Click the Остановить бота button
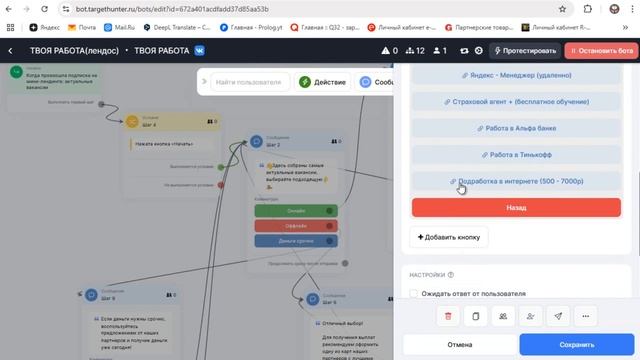The width and height of the screenshot is (640, 360). 602,51
